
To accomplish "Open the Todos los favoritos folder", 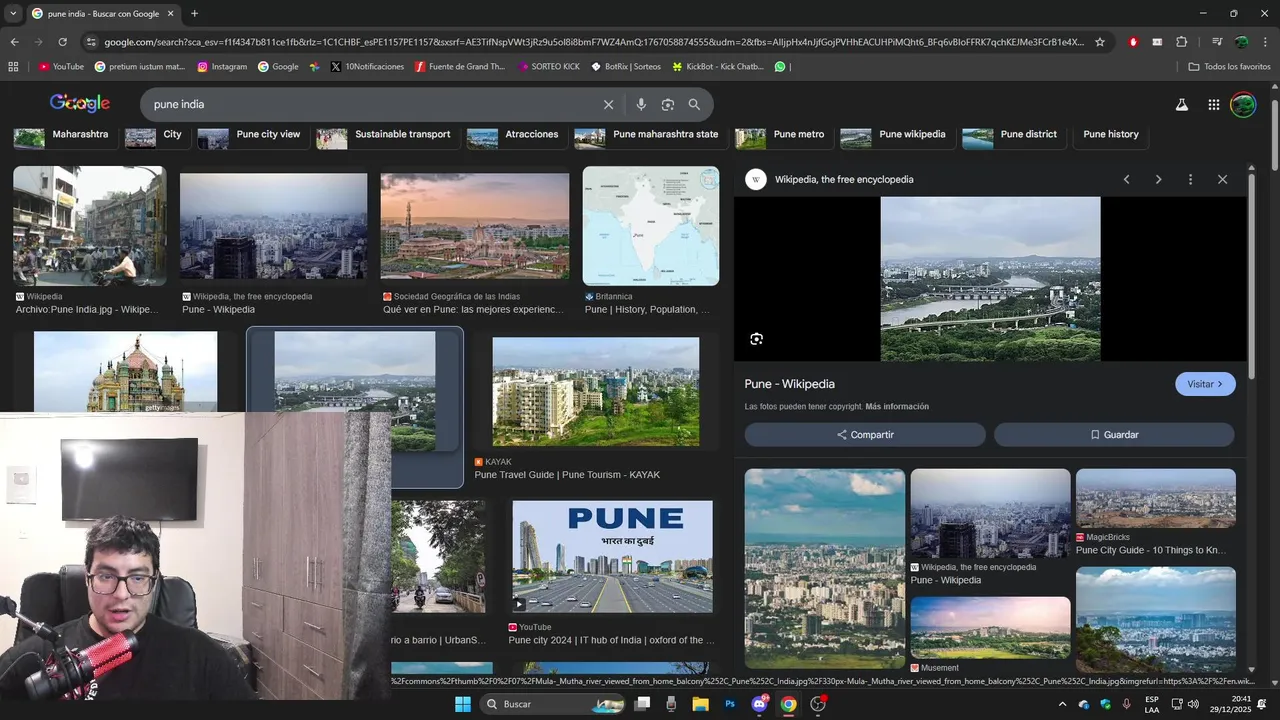I will click(1229, 67).
